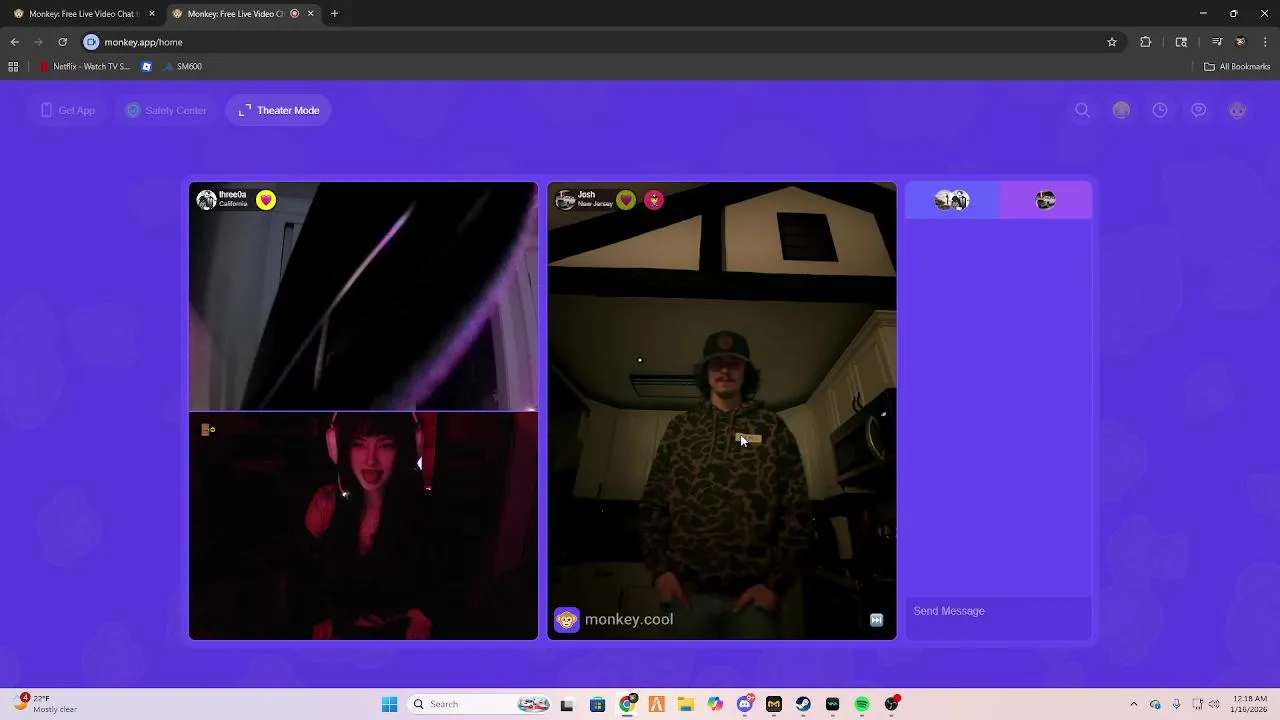Click the red badge icon next to Josh
The height and width of the screenshot is (720, 1280).
654,200
